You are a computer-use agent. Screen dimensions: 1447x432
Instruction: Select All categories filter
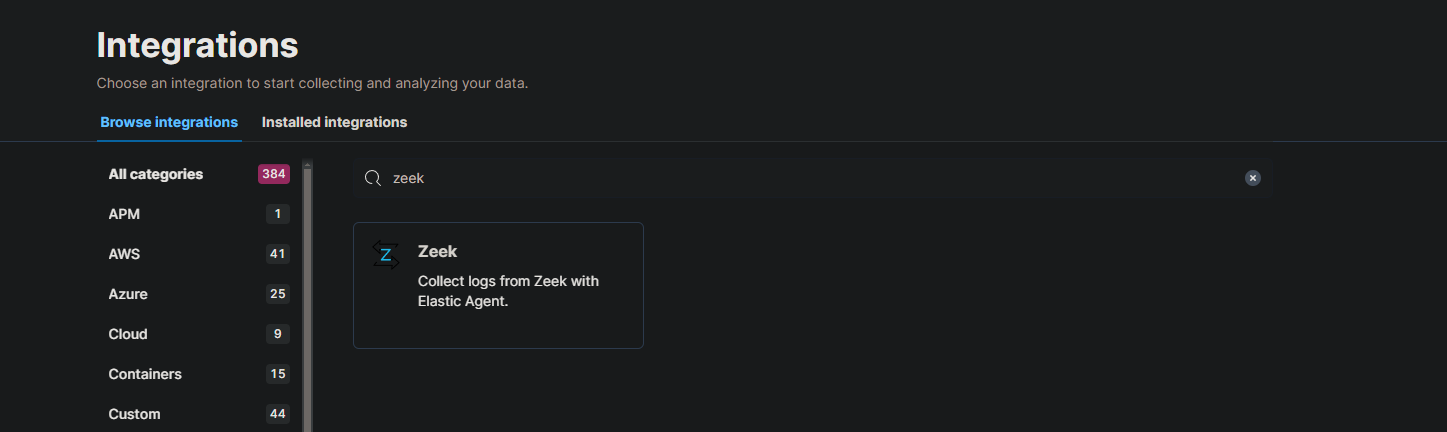tap(156, 174)
